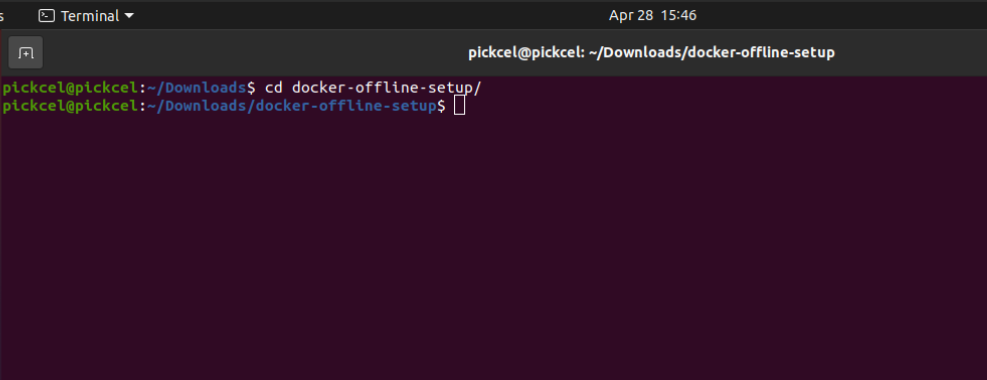Click the block cursor at the prompt

[460, 106]
